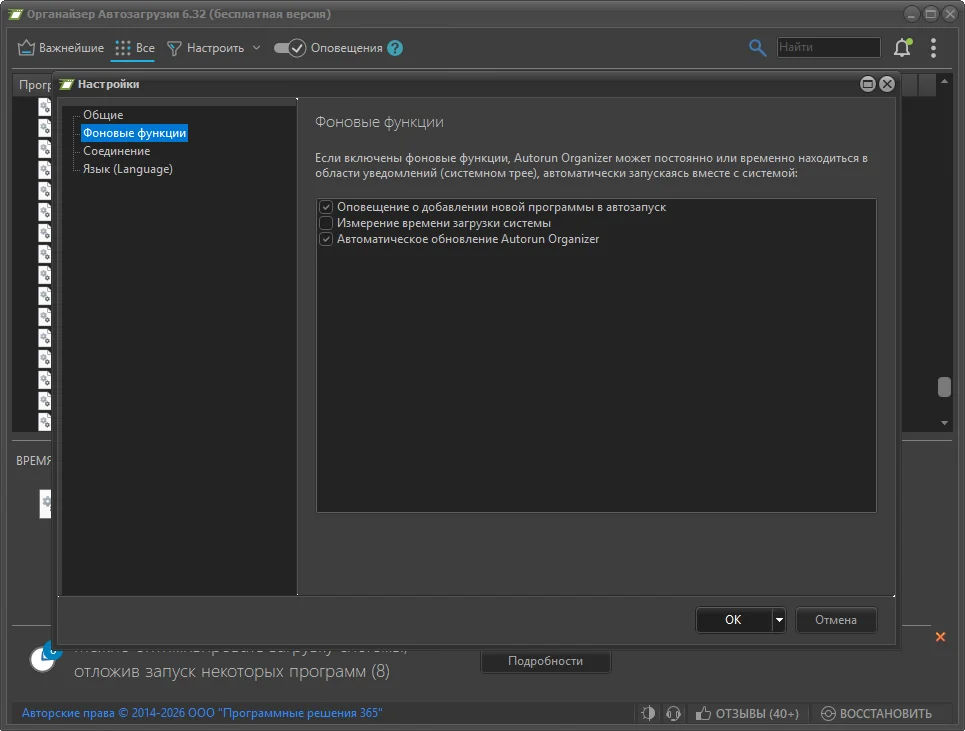Open the notifications bell icon
Screen dimensions: 965x731
pyautogui.click(x=902, y=48)
